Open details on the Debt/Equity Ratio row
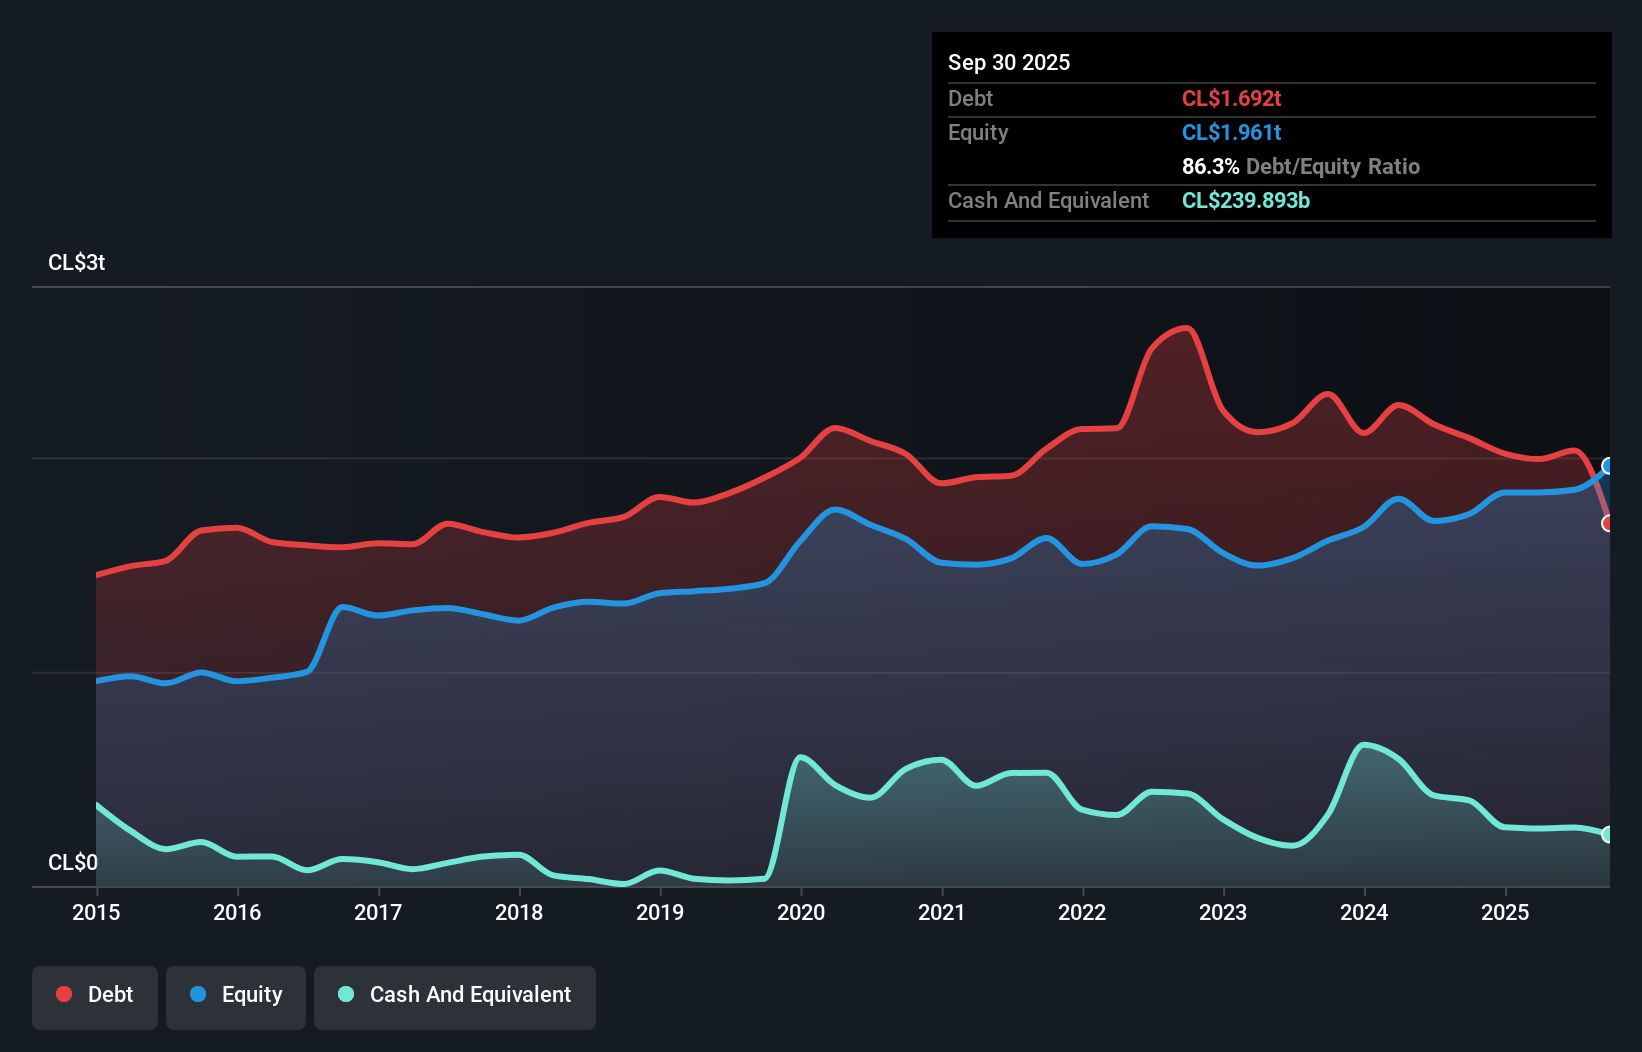 tap(1300, 166)
